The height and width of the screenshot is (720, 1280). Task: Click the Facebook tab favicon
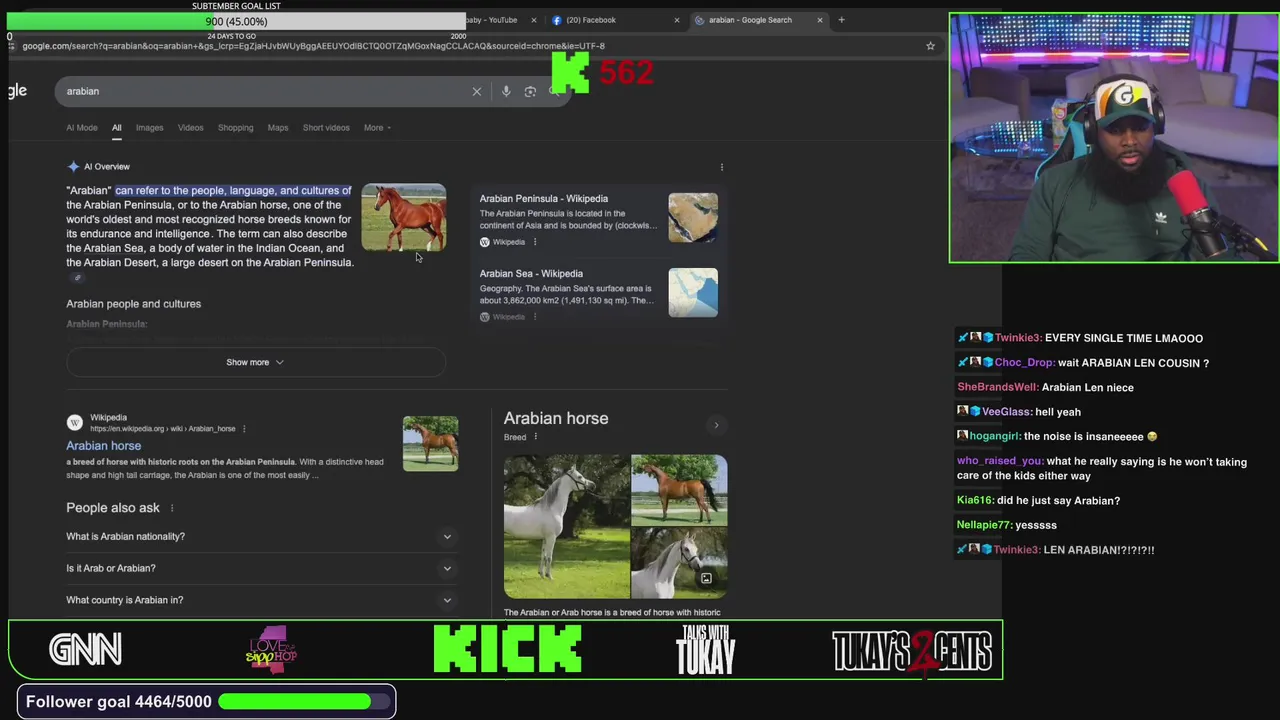557,20
